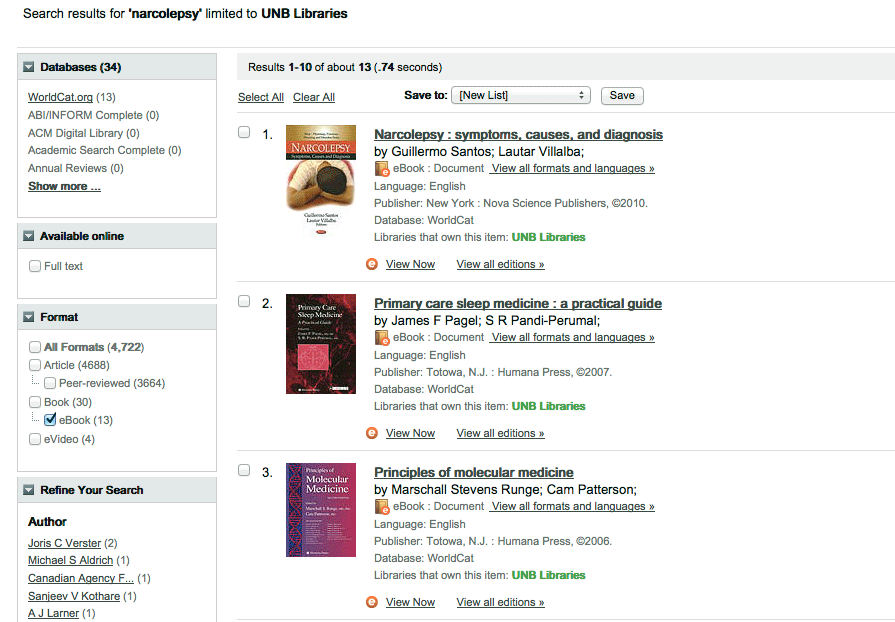Image resolution: width=895 pixels, height=622 pixels.
Task: Collapse the Databases (34) panel
Action: click(x=29, y=67)
